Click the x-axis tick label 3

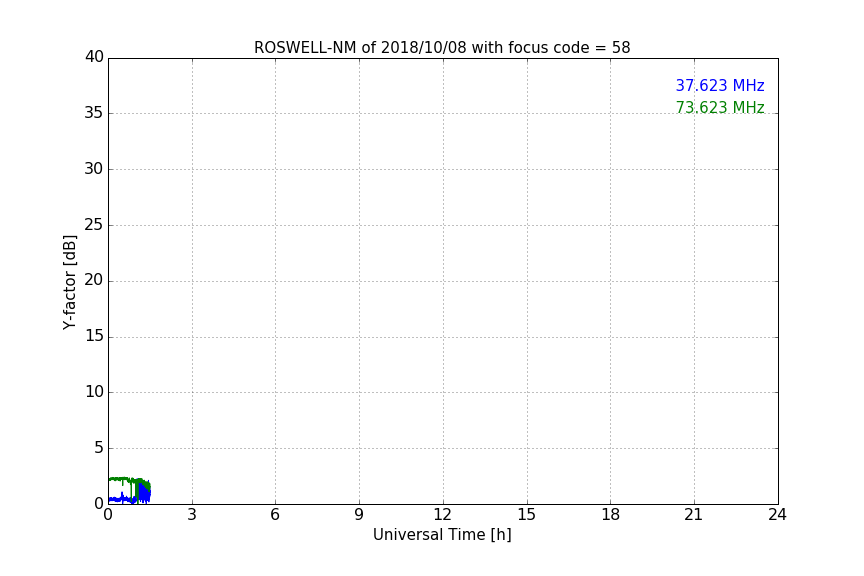(192, 515)
